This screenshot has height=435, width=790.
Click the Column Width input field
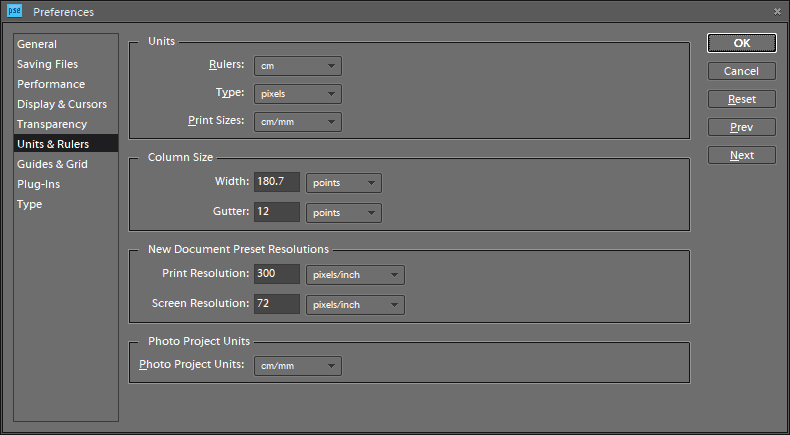coord(277,184)
